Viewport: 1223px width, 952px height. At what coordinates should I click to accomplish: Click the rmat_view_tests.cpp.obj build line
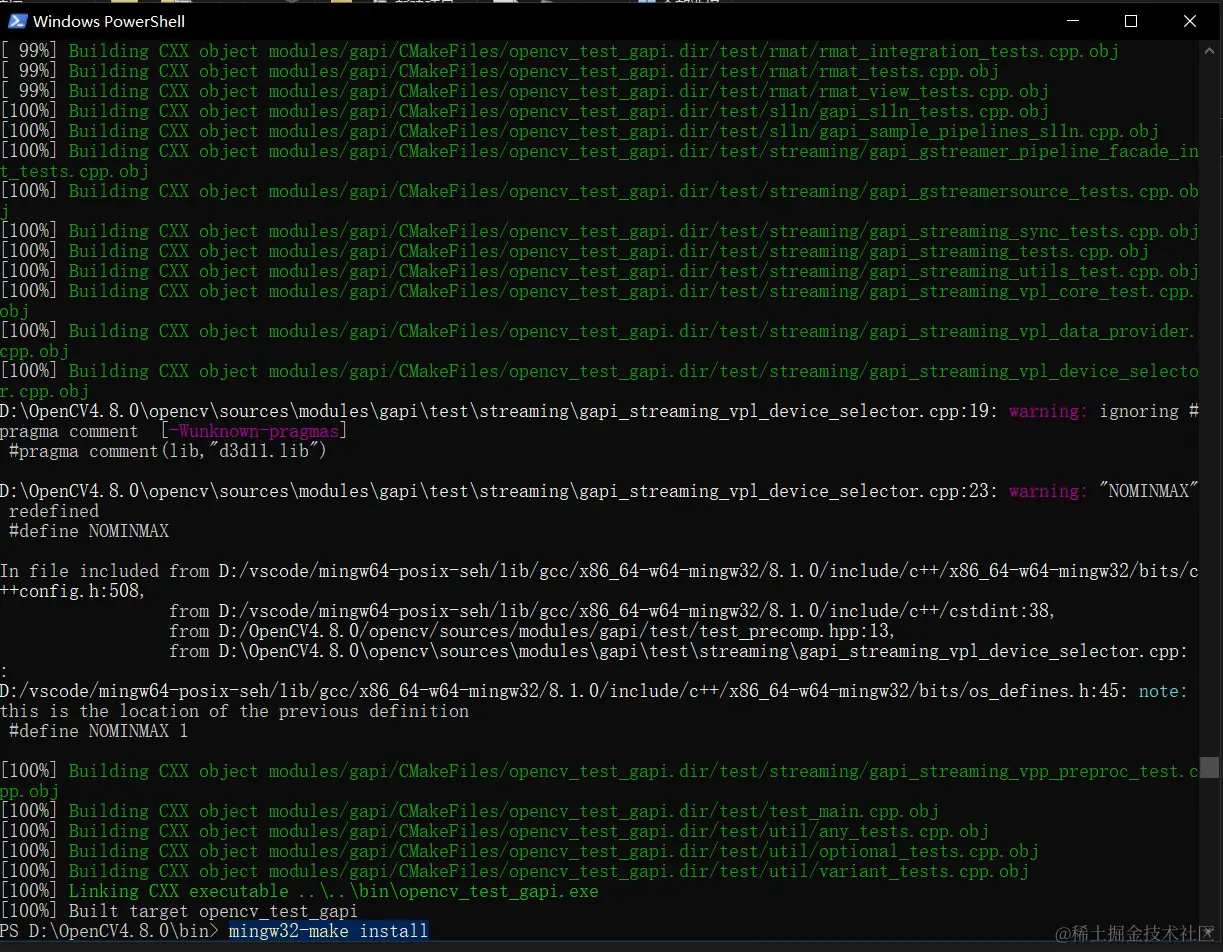[x=524, y=91]
